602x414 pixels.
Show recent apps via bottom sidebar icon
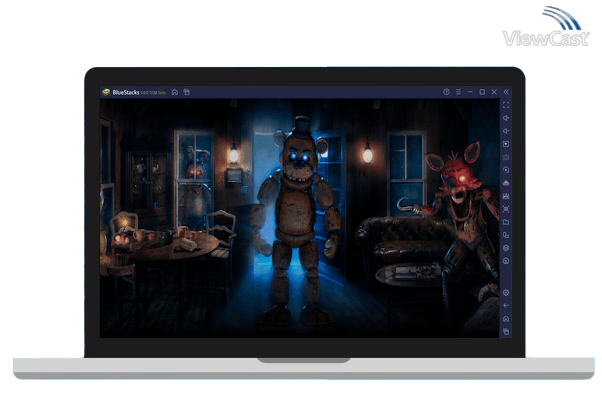[x=506, y=331]
